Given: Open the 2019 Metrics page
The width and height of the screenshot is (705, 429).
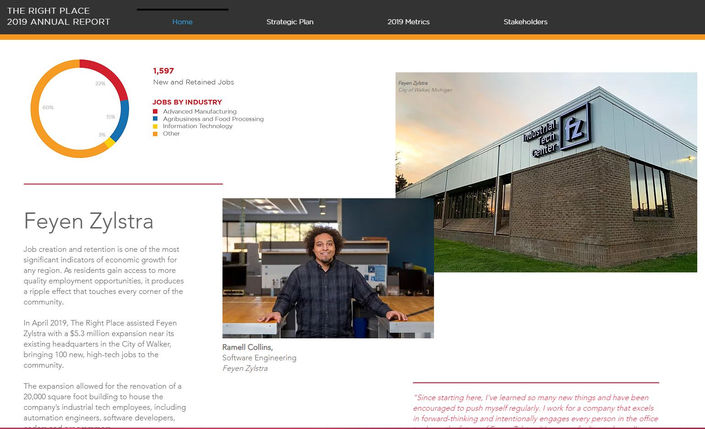Looking at the screenshot, I should click(408, 22).
